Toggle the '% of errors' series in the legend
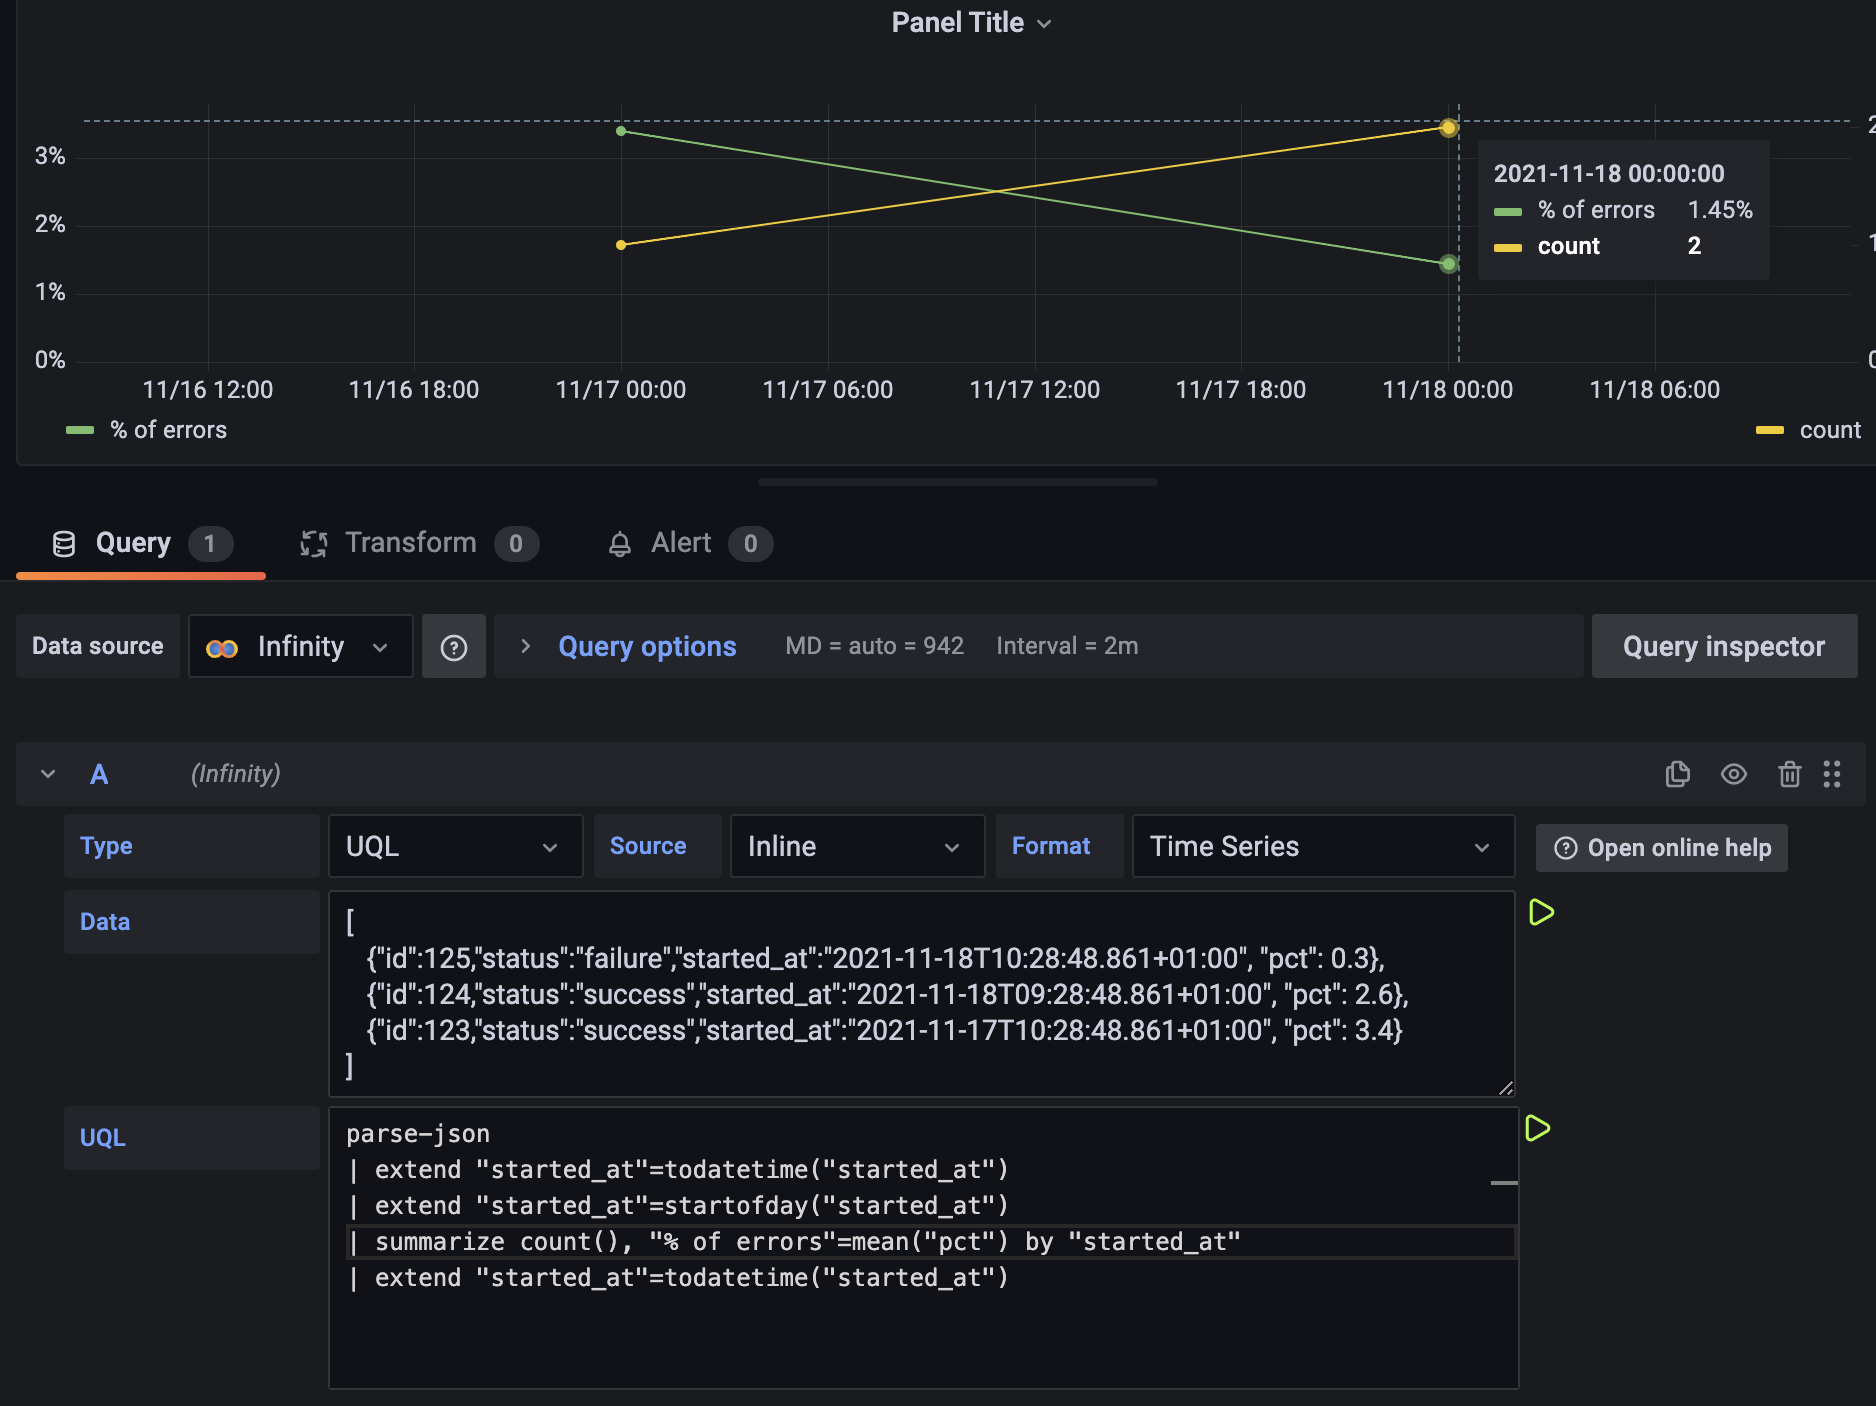This screenshot has height=1406, width=1876. (x=168, y=430)
